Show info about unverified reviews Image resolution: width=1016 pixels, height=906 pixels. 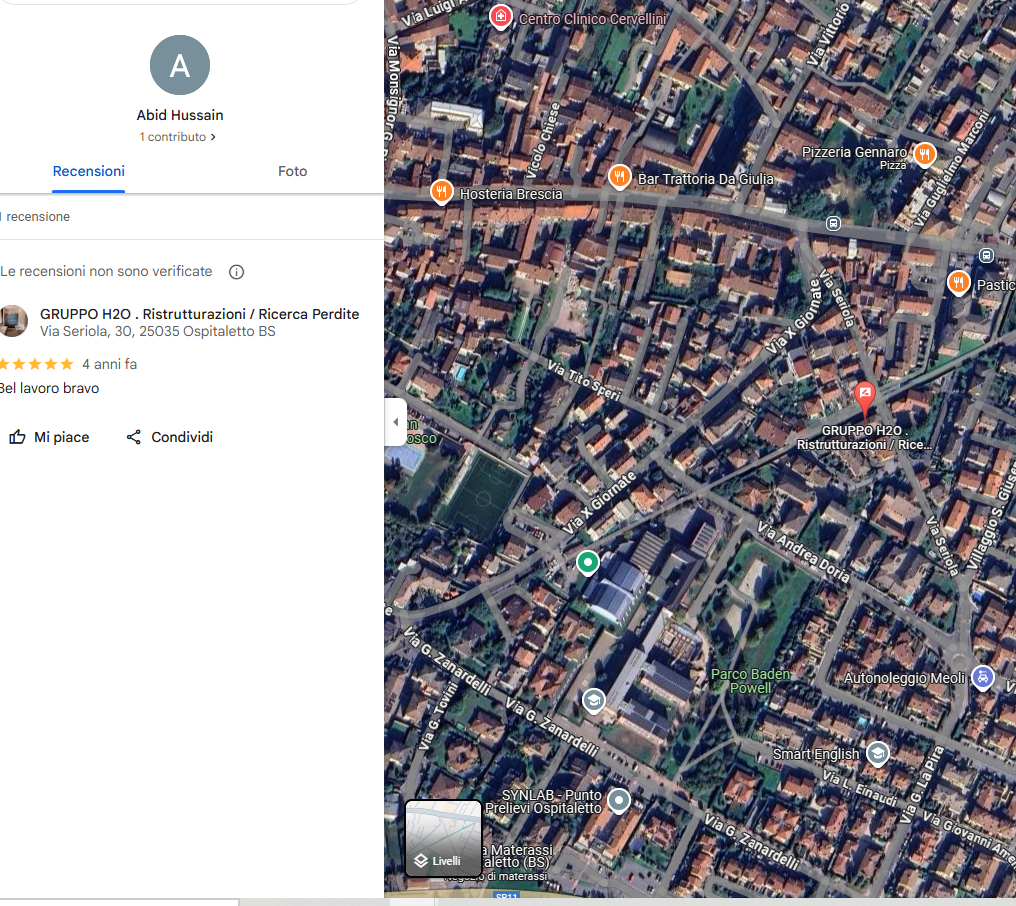237,272
